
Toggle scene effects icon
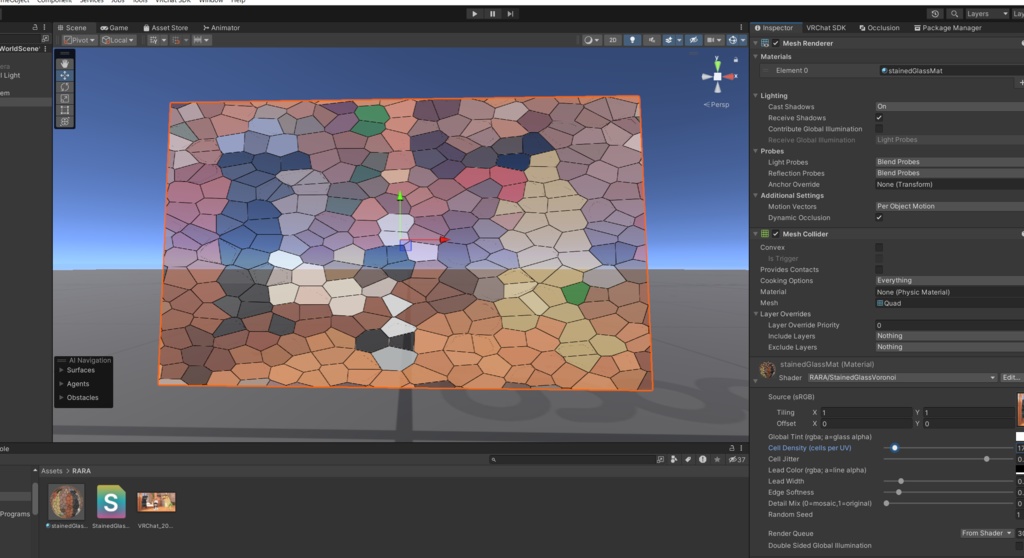click(669, 40)
